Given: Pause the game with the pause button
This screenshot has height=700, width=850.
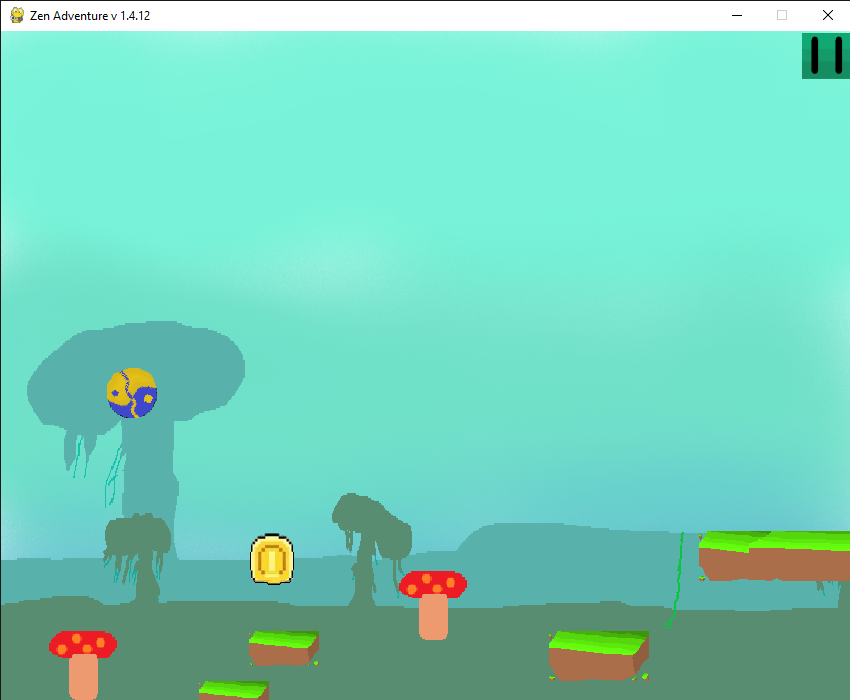Looking at the screenshot, I should click(x=826, y=55).
